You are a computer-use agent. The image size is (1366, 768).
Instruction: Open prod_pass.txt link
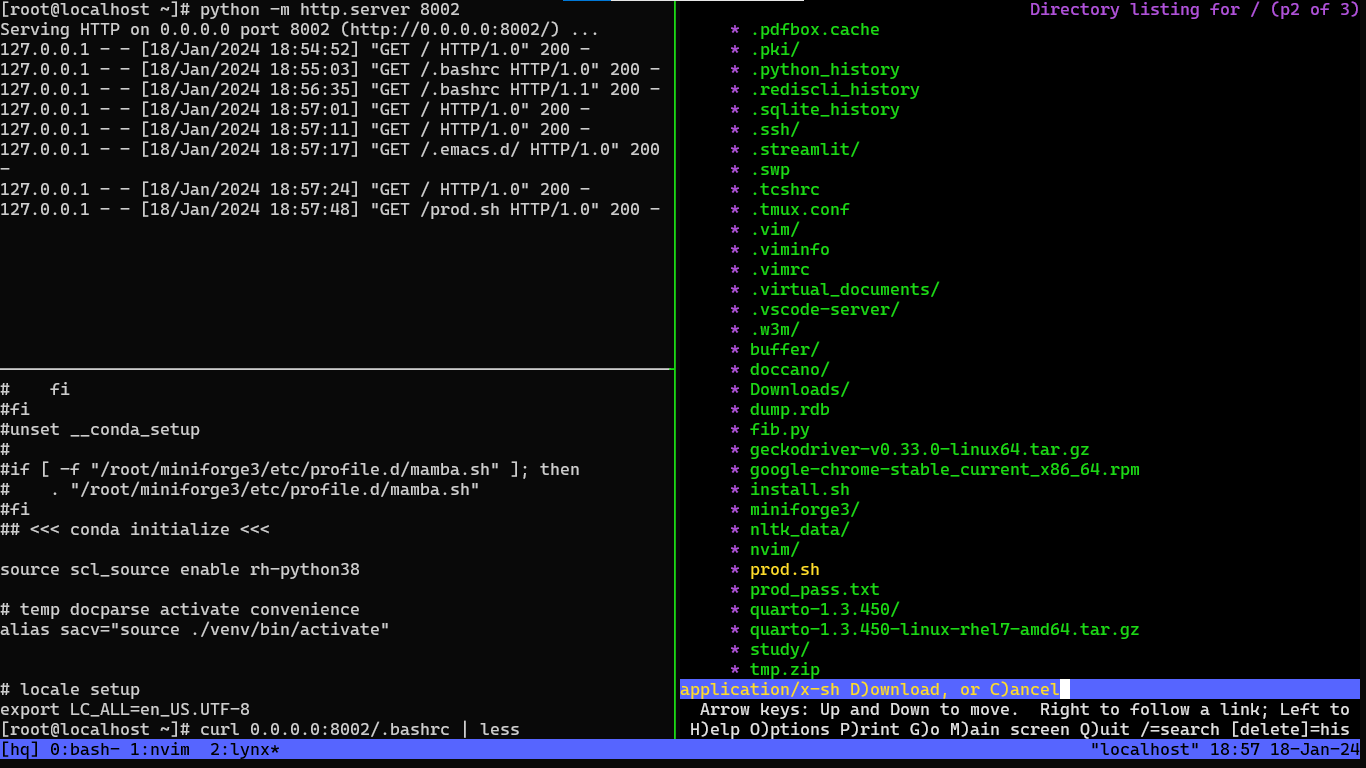(815, 590)
